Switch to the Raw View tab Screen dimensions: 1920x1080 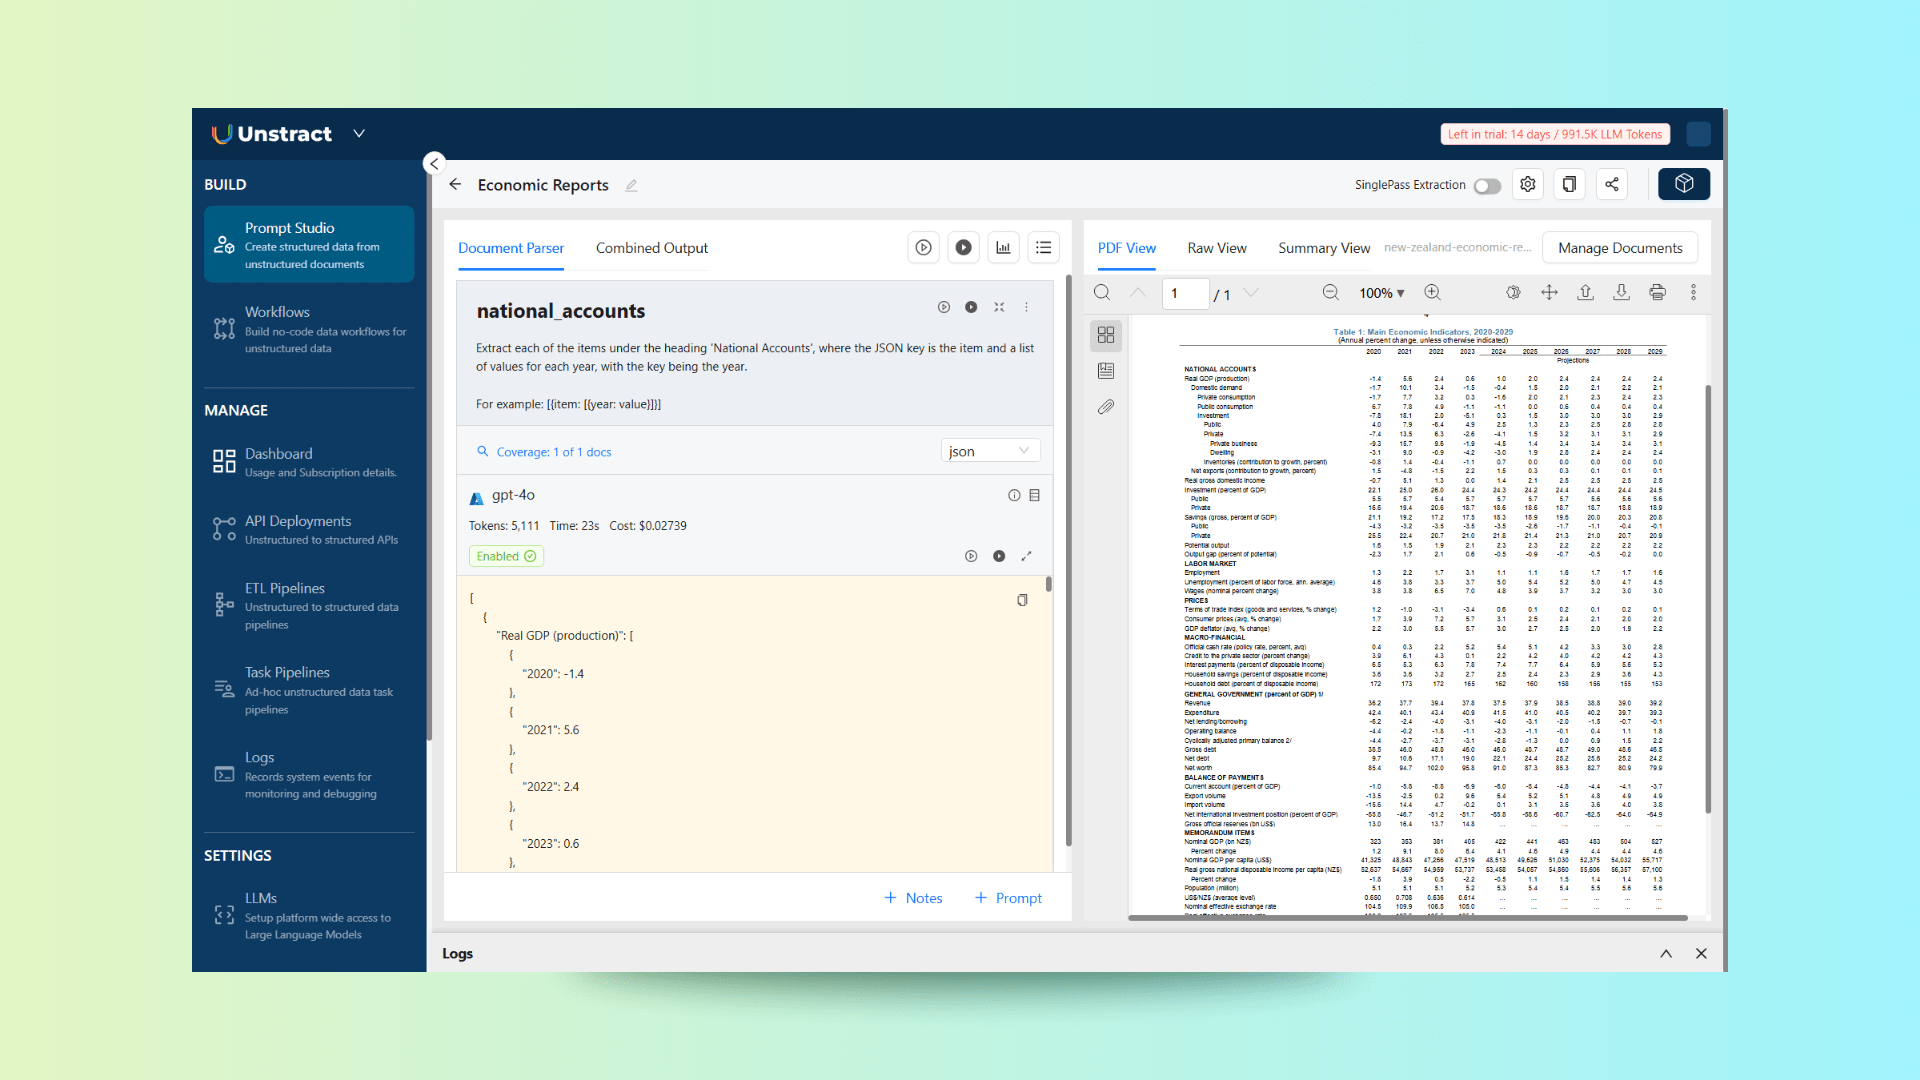1217,248
